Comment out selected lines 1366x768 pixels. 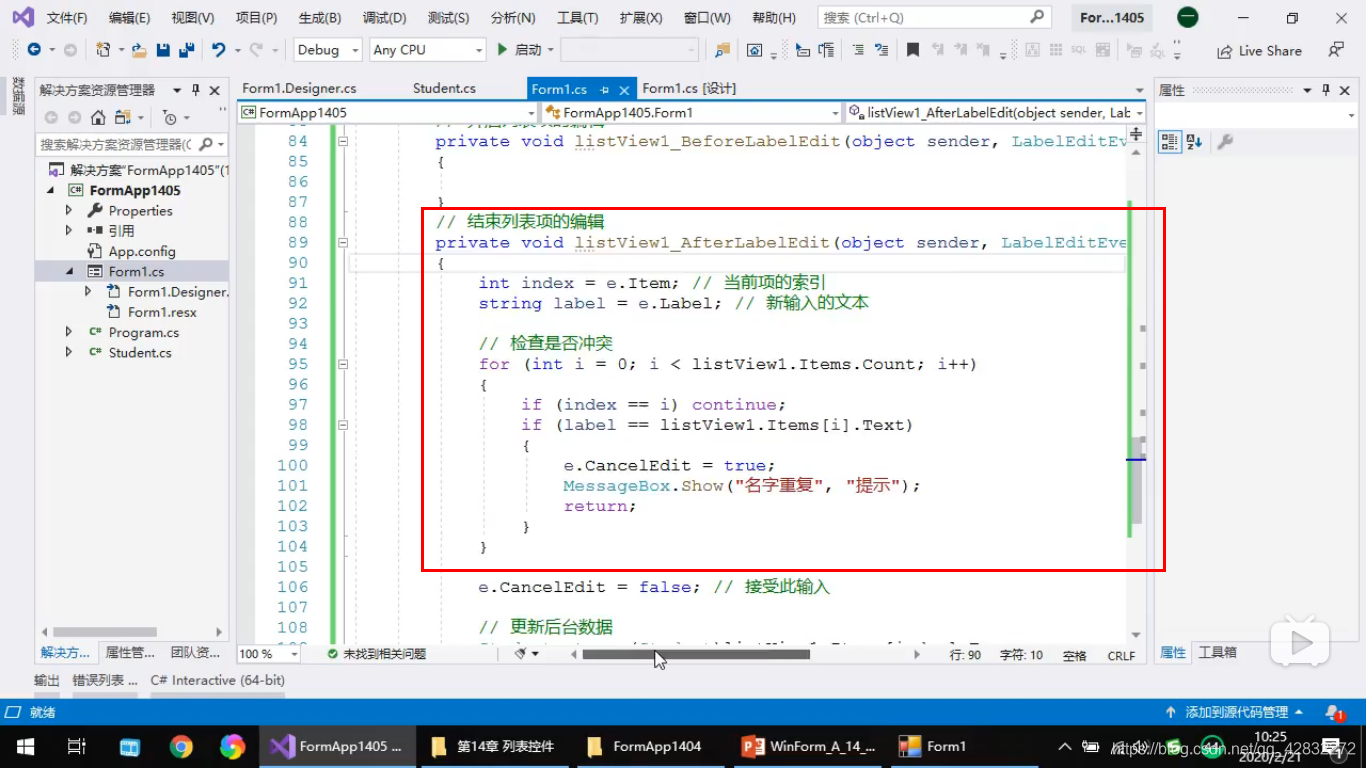point(858,50)
